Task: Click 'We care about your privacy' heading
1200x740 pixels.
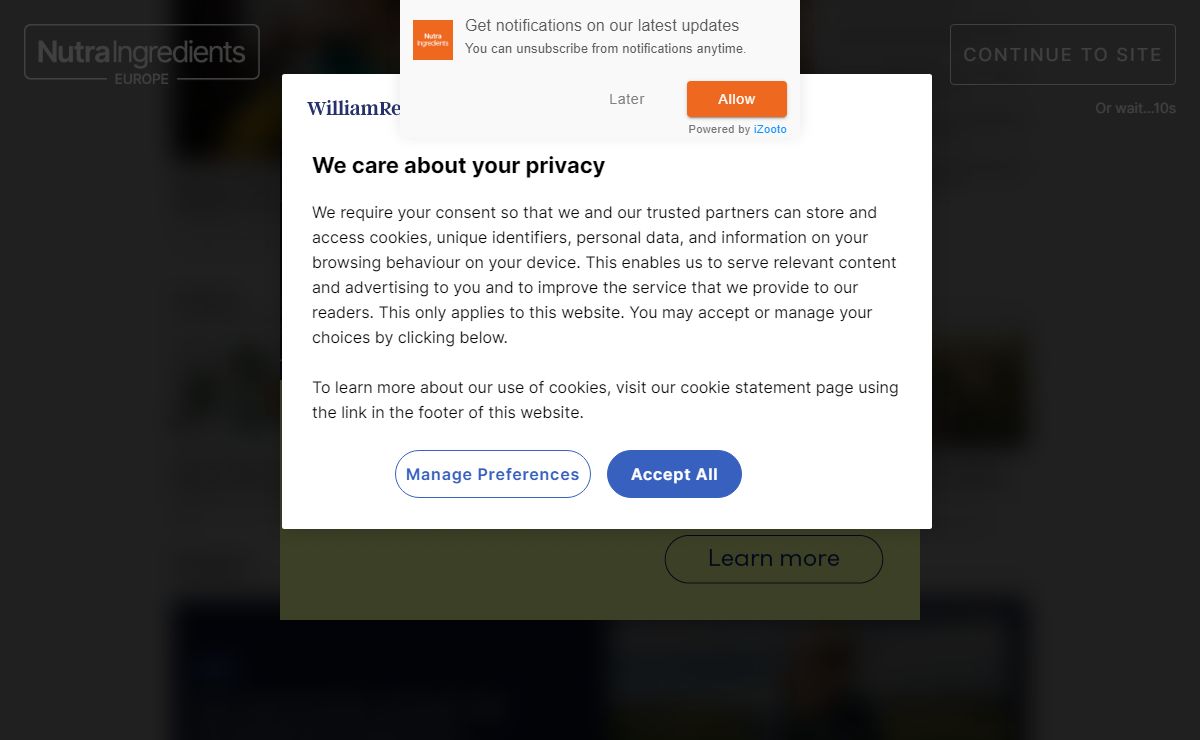Action: 459,165
